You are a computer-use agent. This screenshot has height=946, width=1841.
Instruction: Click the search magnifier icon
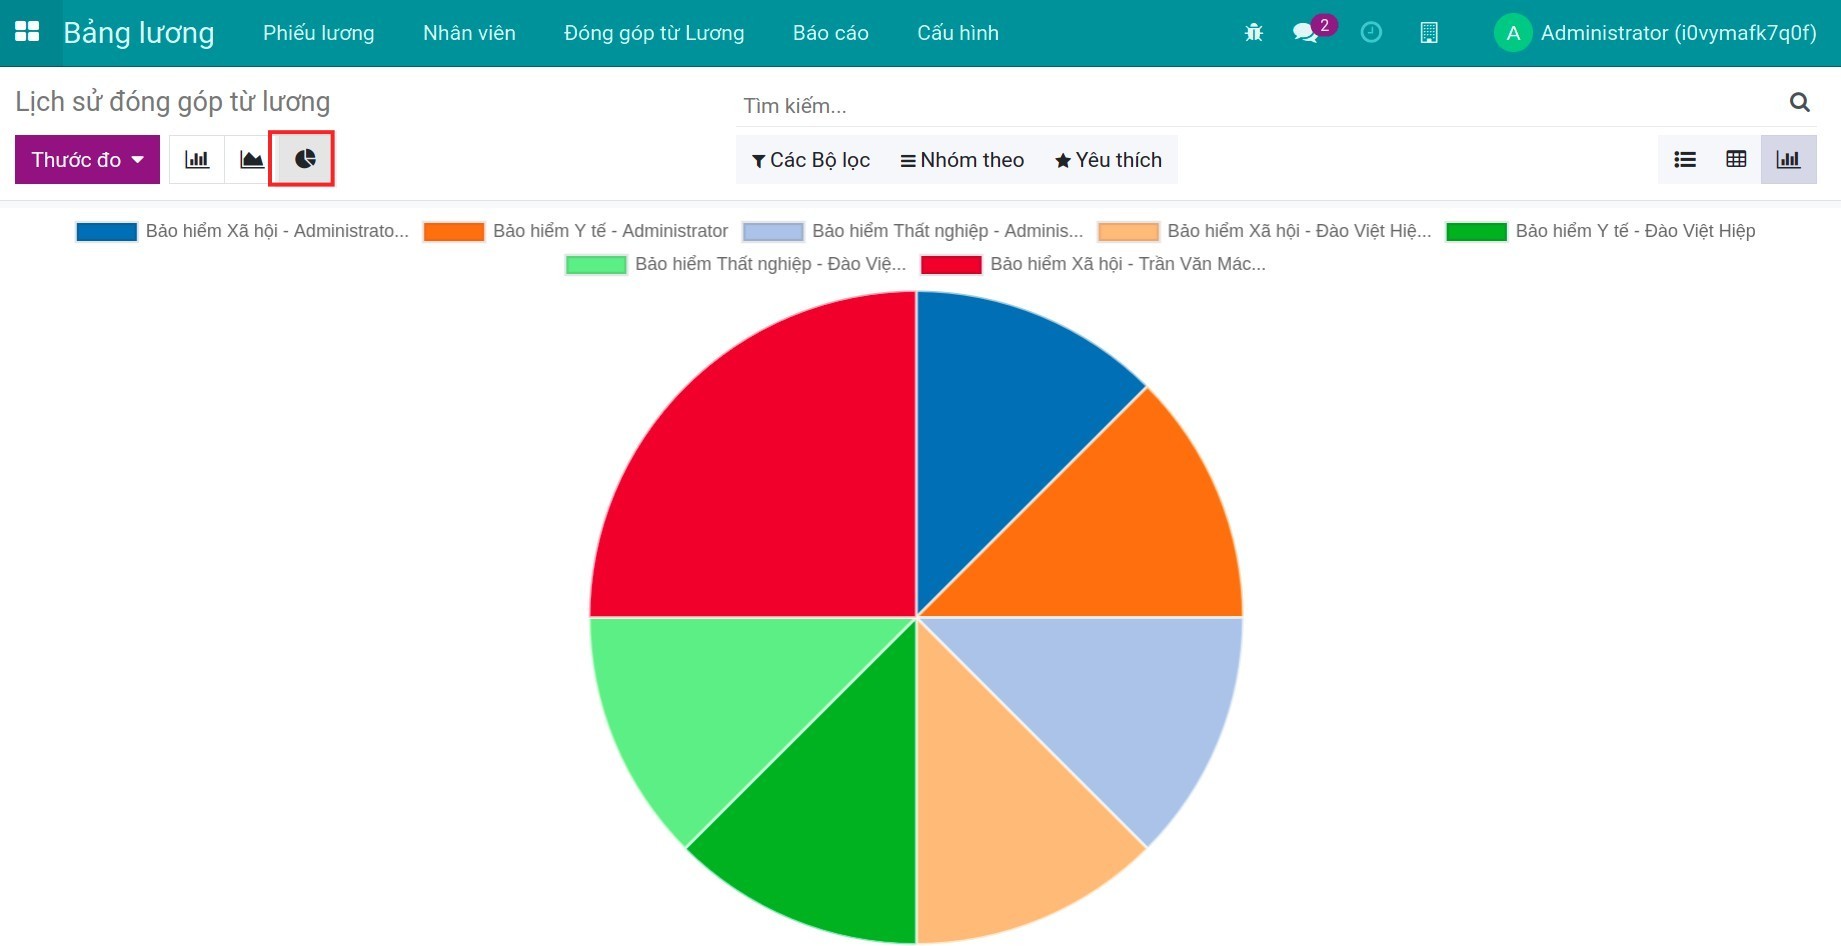pos(1799,102)
